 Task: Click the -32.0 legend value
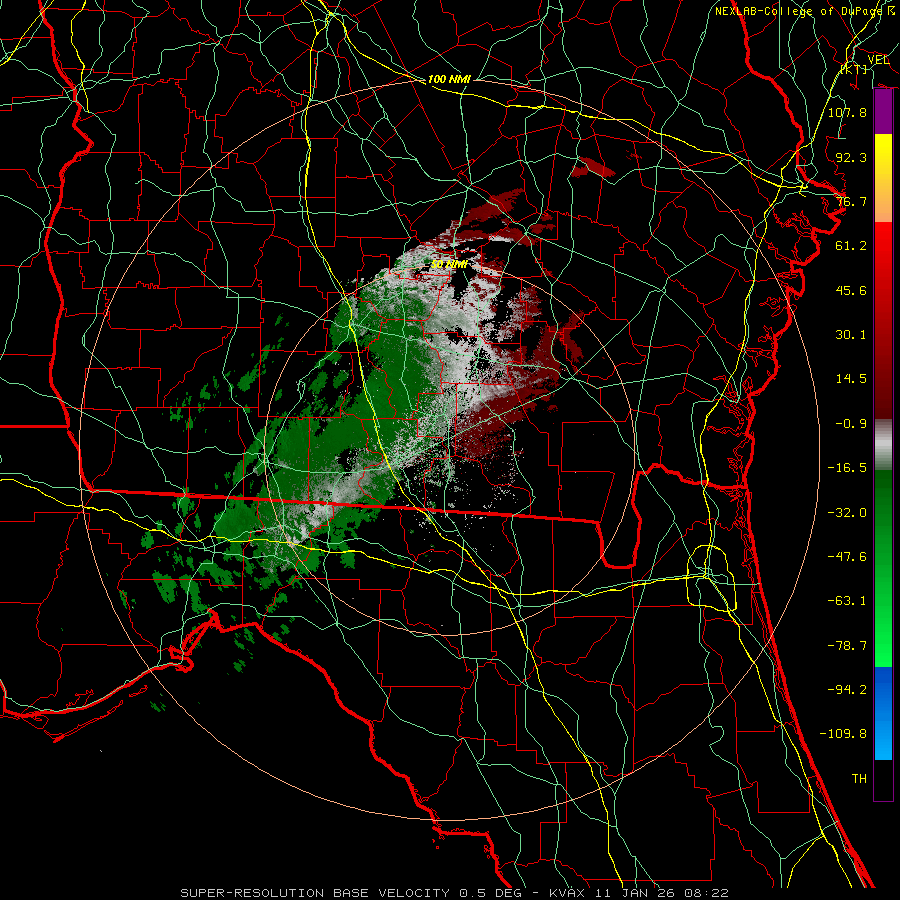pos(847,513)
